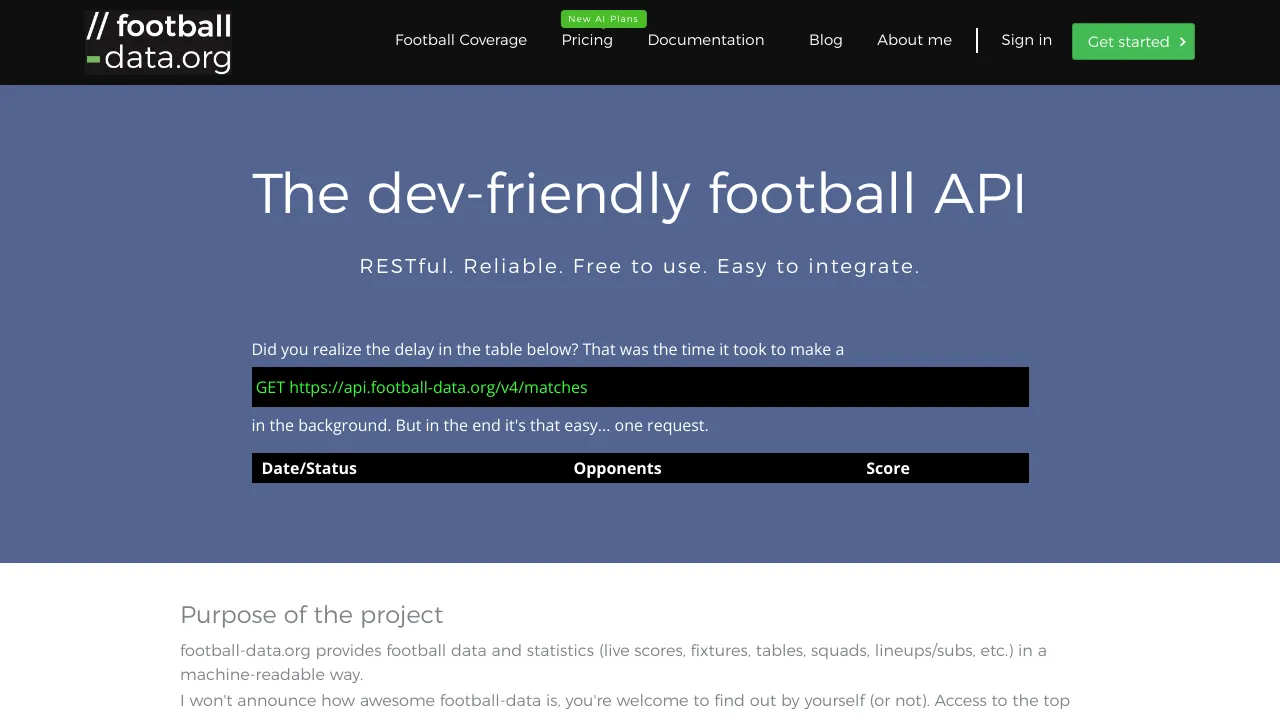Viewport: 1280px width, 720px height.
Task: Click the Sign in link
Action: 1026,40
